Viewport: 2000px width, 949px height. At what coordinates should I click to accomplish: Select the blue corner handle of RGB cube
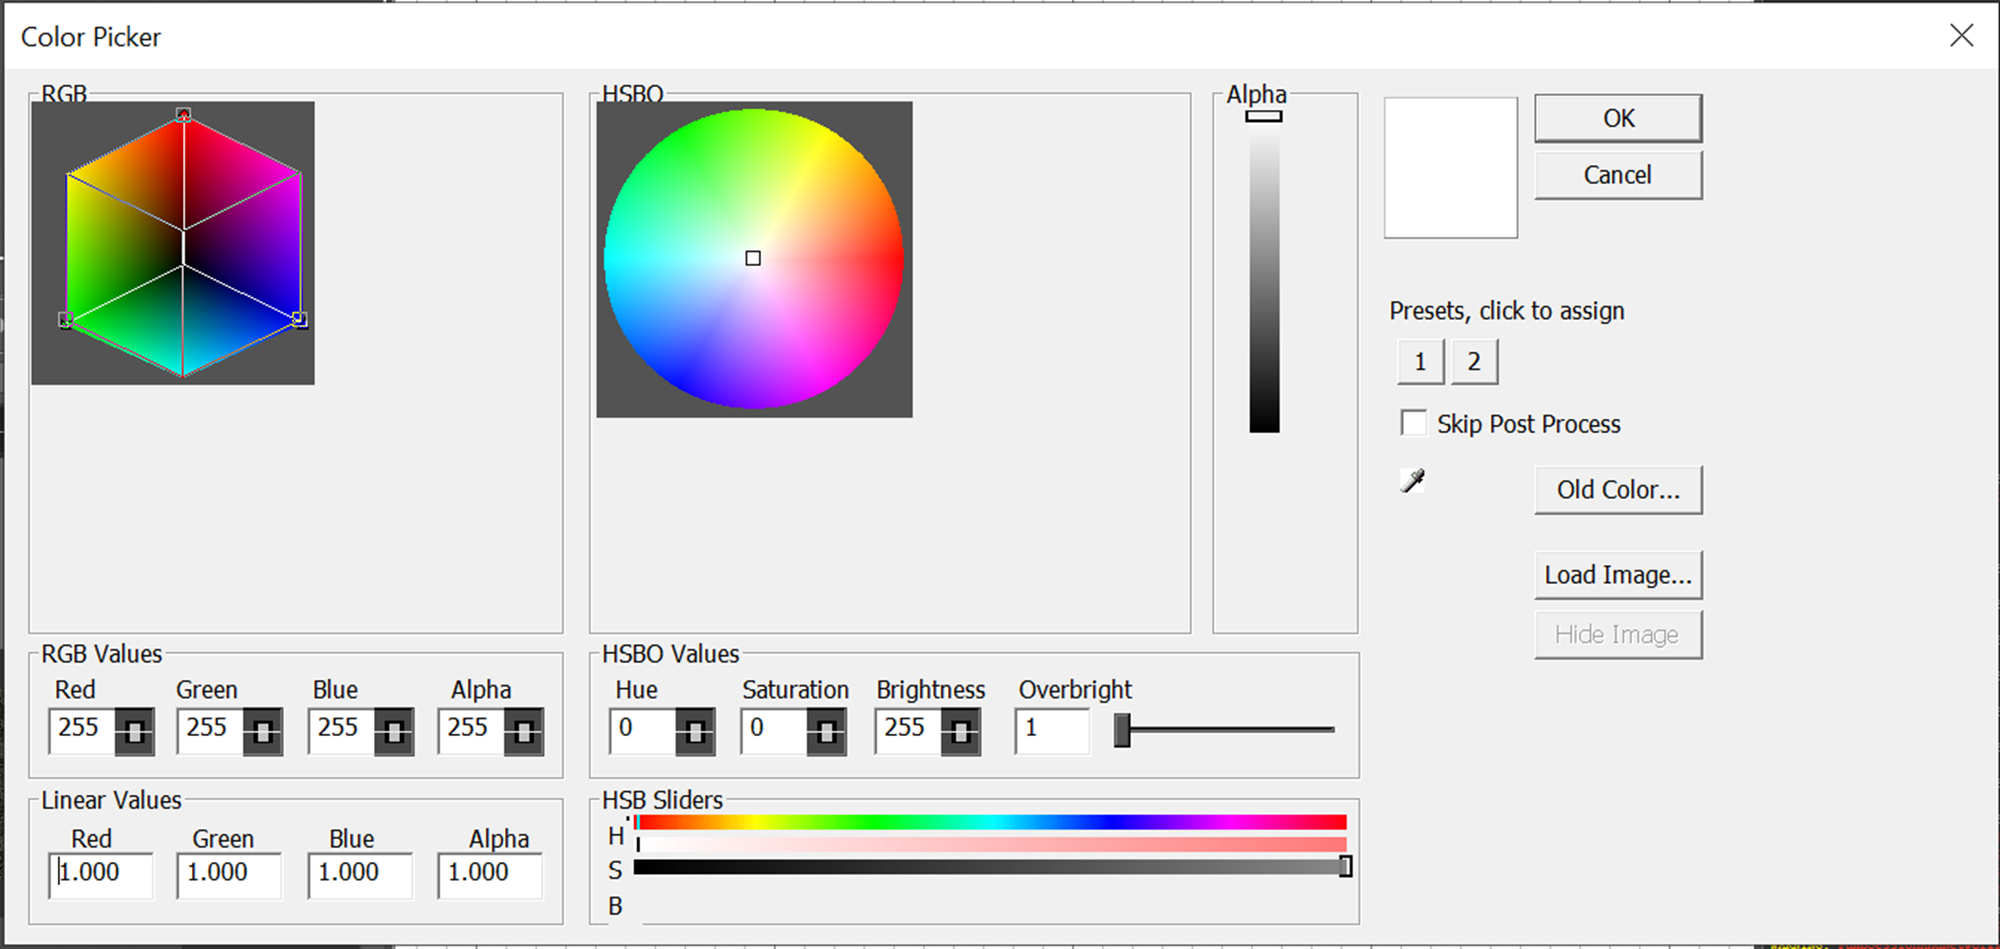pyautogui.click(x=299, y=319)
